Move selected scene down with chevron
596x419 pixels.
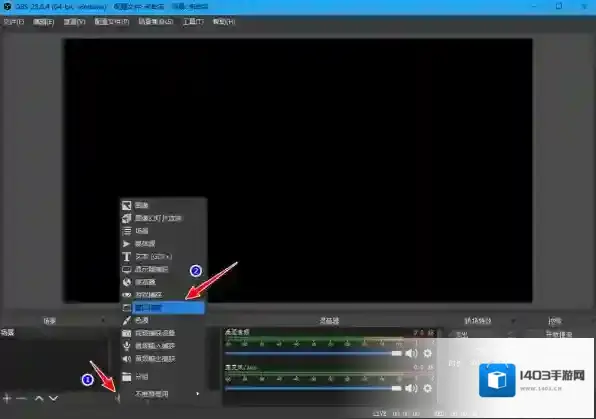54,398
